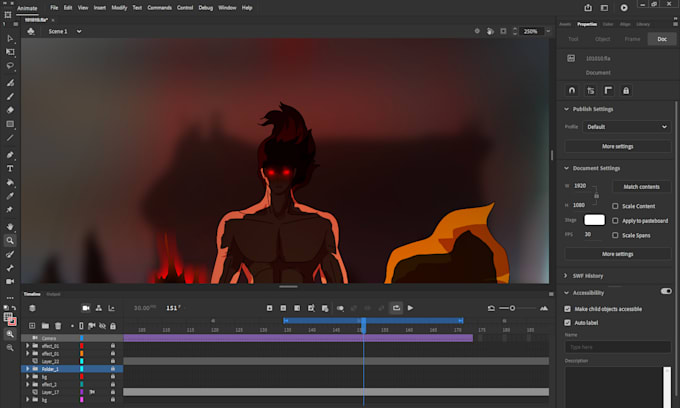Viewport: 680px width, 408px height.
Task: Open the Modify menu
Action: 119,8
